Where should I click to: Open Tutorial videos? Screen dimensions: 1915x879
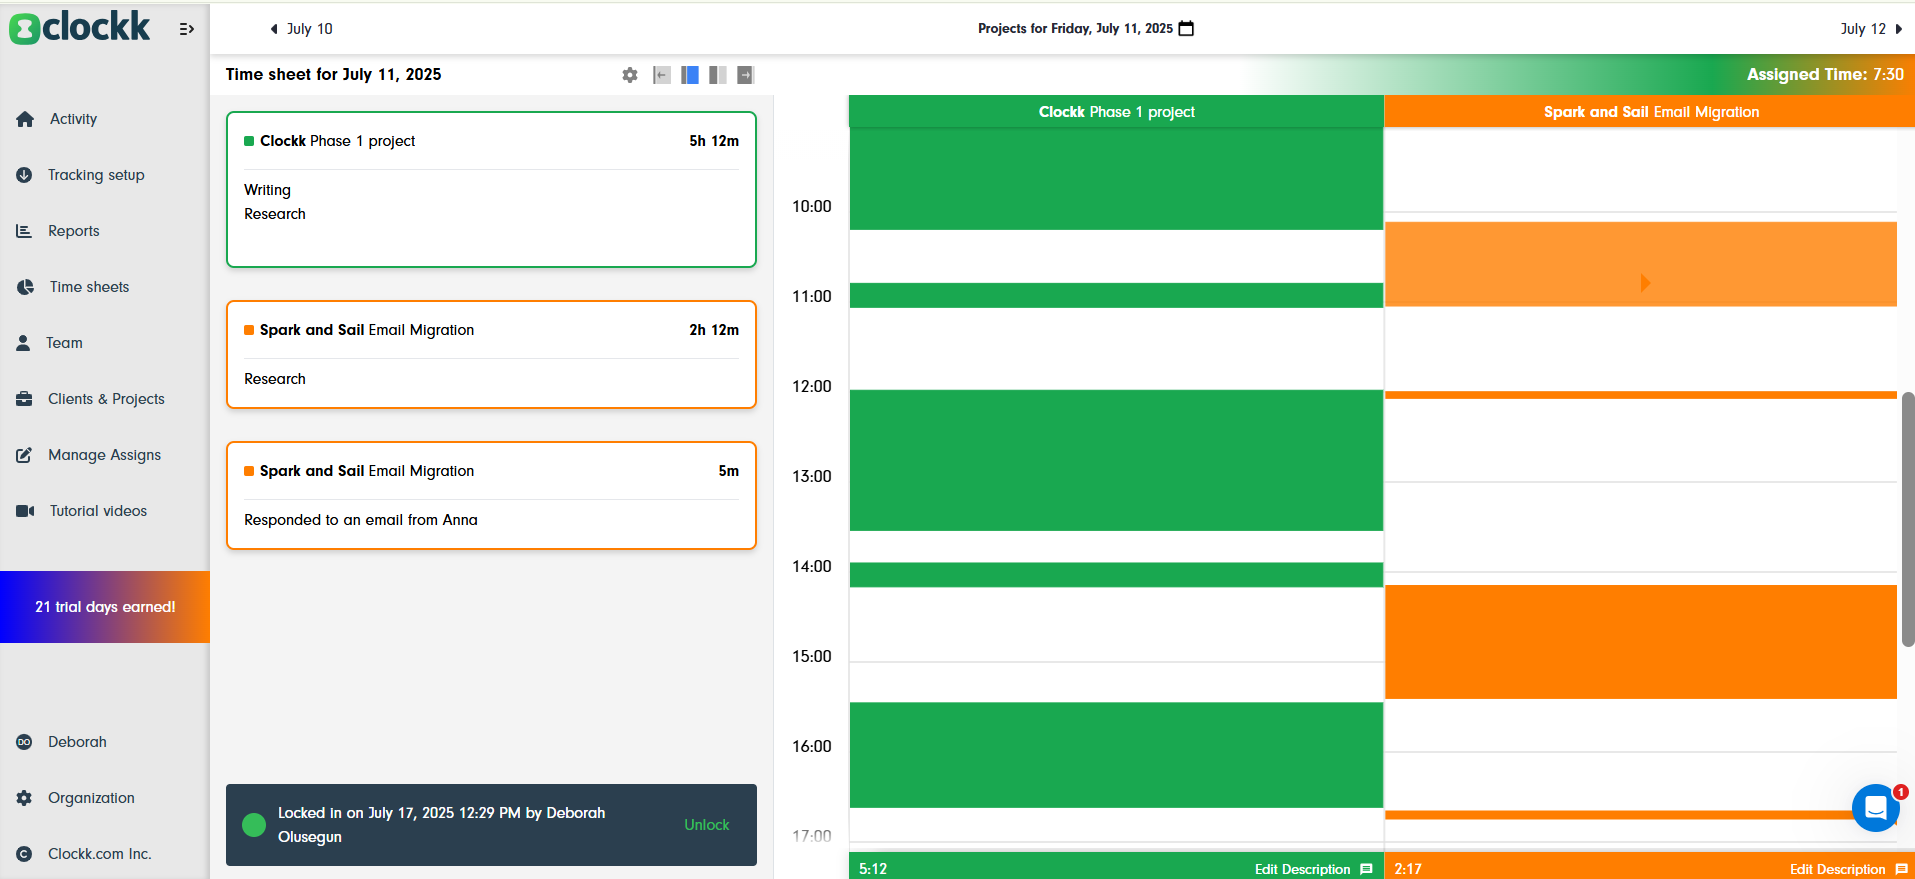tap(98, 511)
